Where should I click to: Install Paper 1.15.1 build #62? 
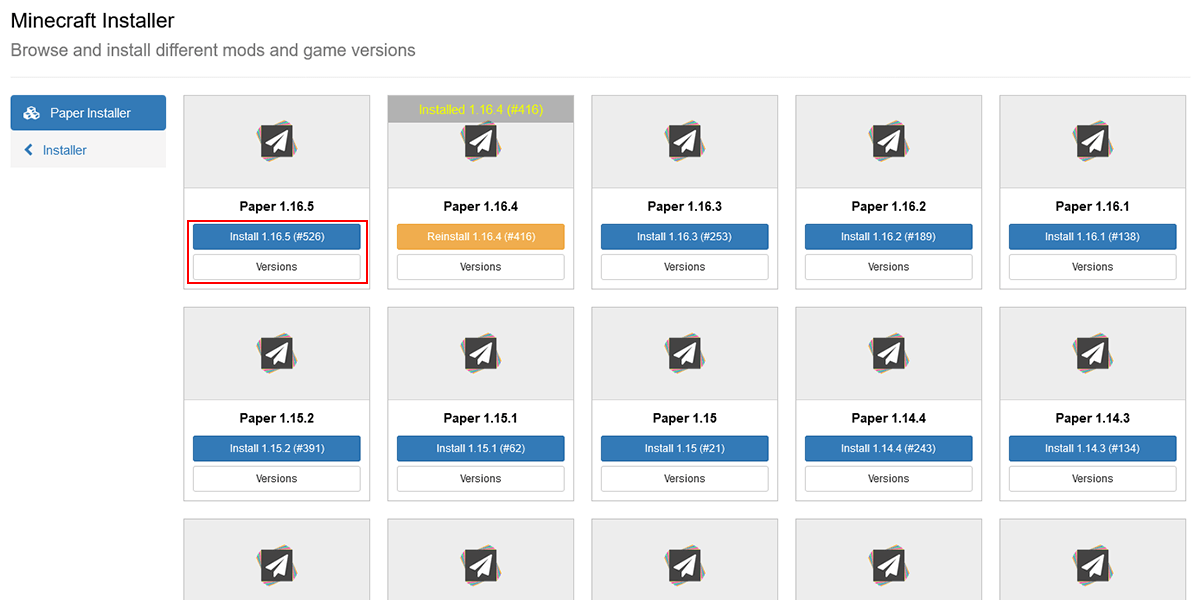(x=481, y=449)
